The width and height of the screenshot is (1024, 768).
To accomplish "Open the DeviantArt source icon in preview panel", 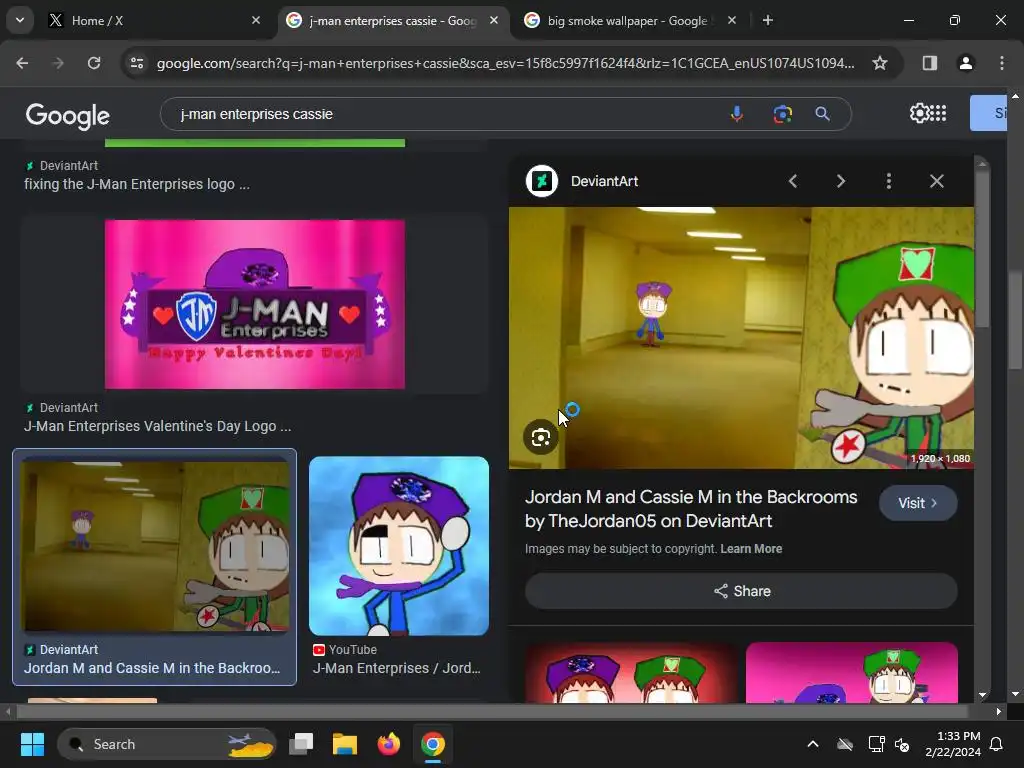I will click(542, 181).
